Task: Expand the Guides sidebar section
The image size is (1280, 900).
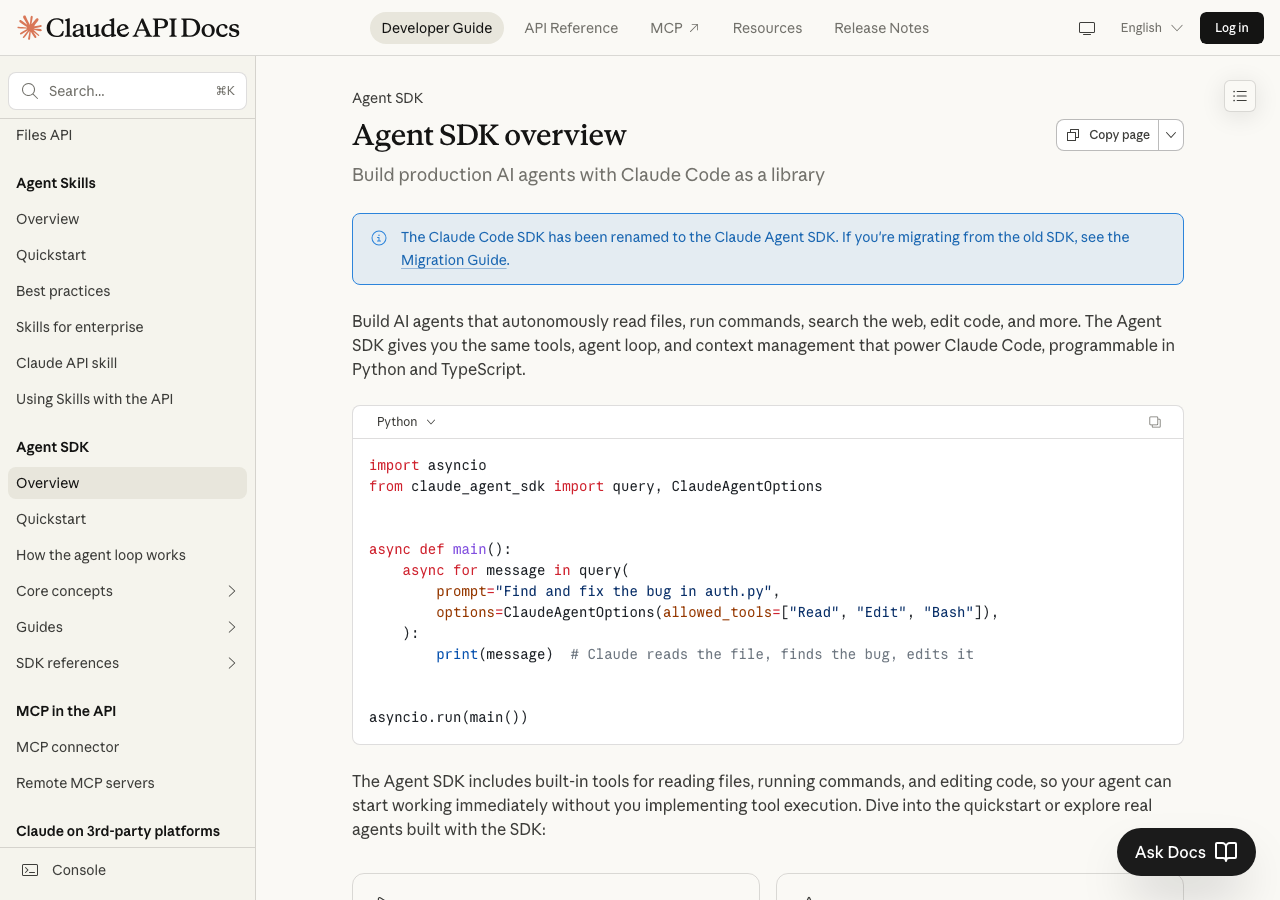Action: pyautogui.click(x=232, y=627)
